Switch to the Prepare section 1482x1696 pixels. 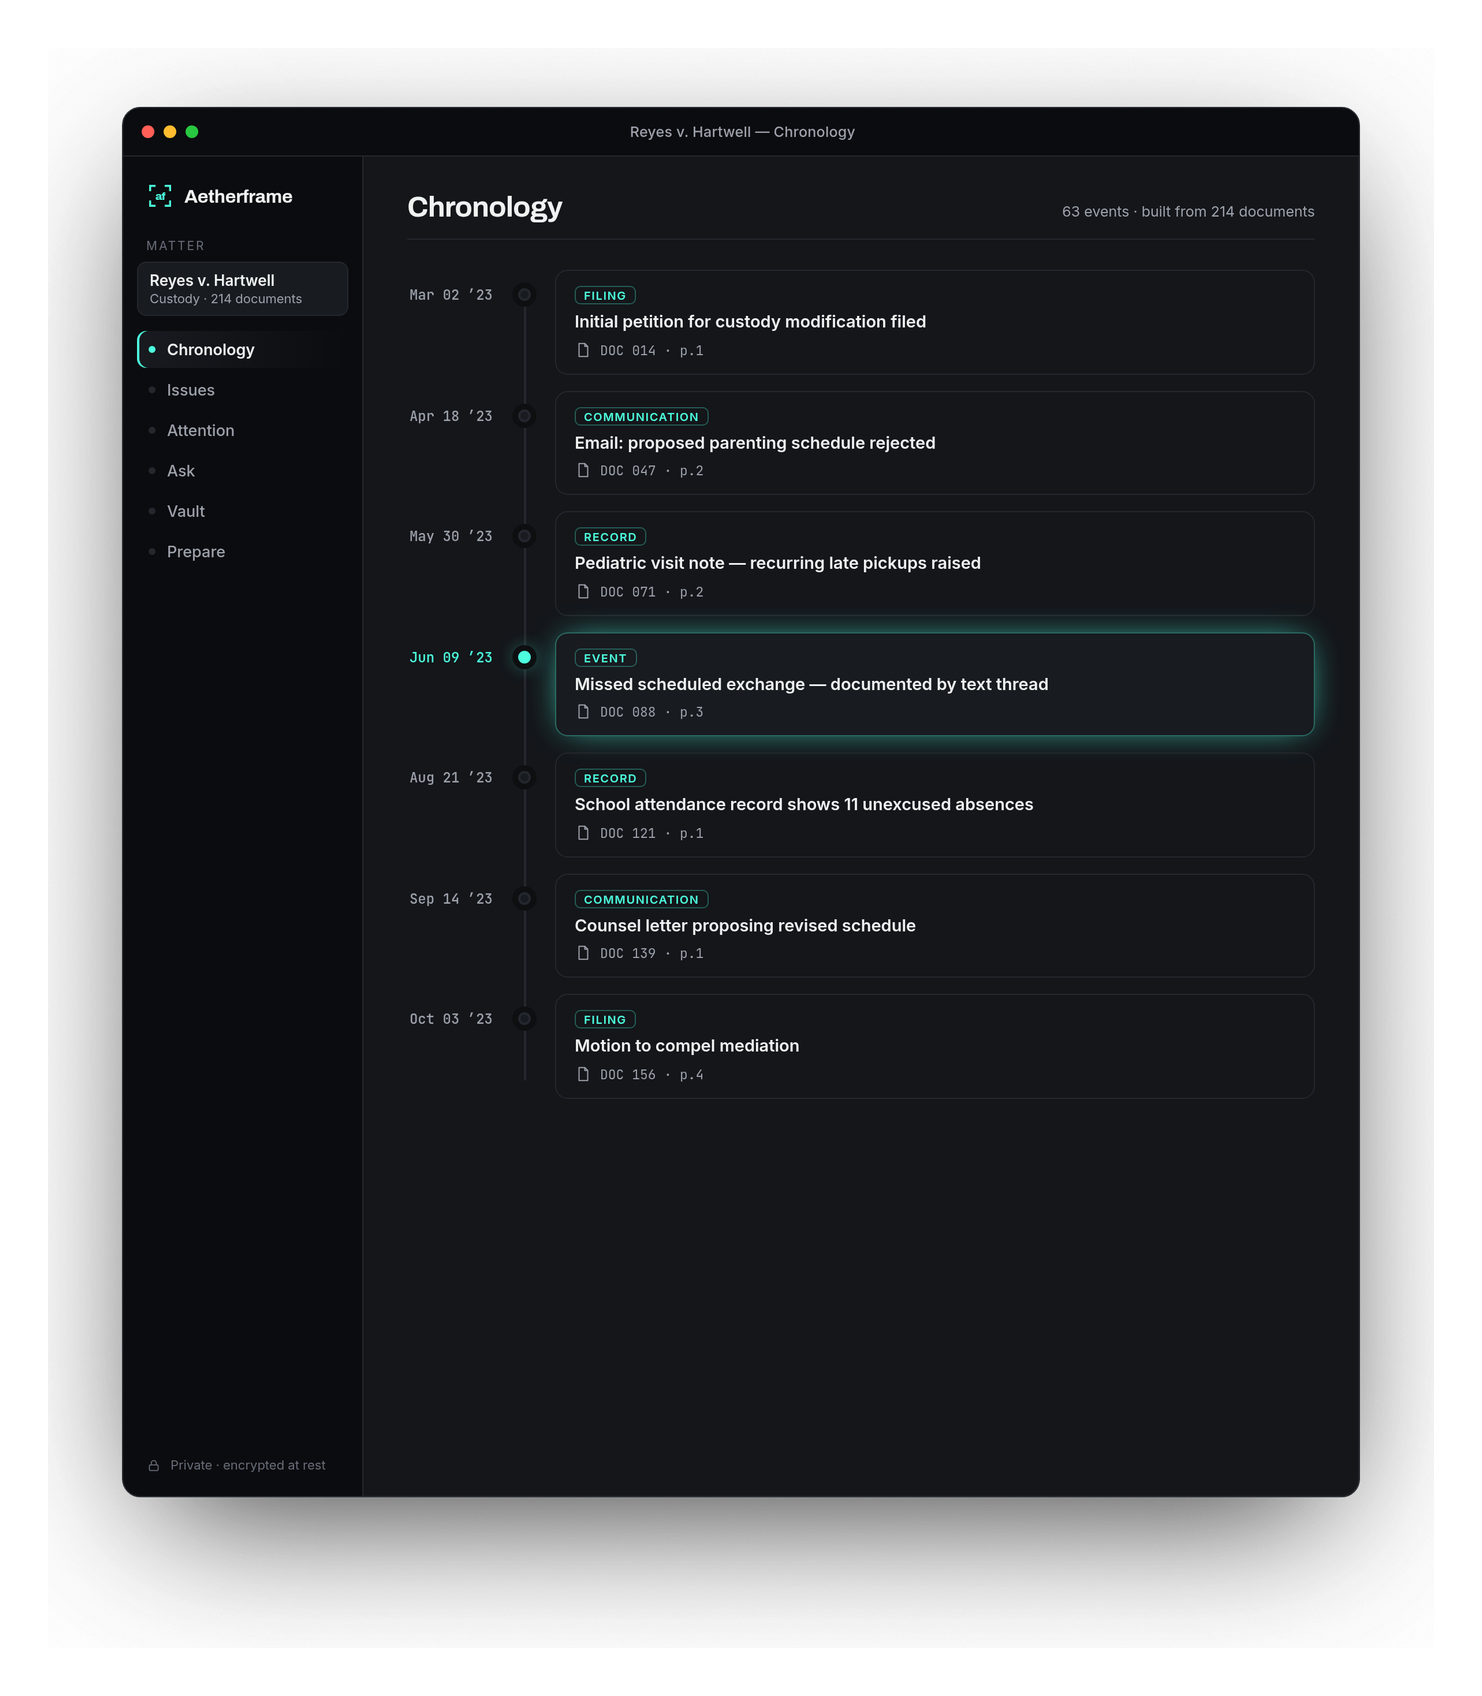coord(242,551)
